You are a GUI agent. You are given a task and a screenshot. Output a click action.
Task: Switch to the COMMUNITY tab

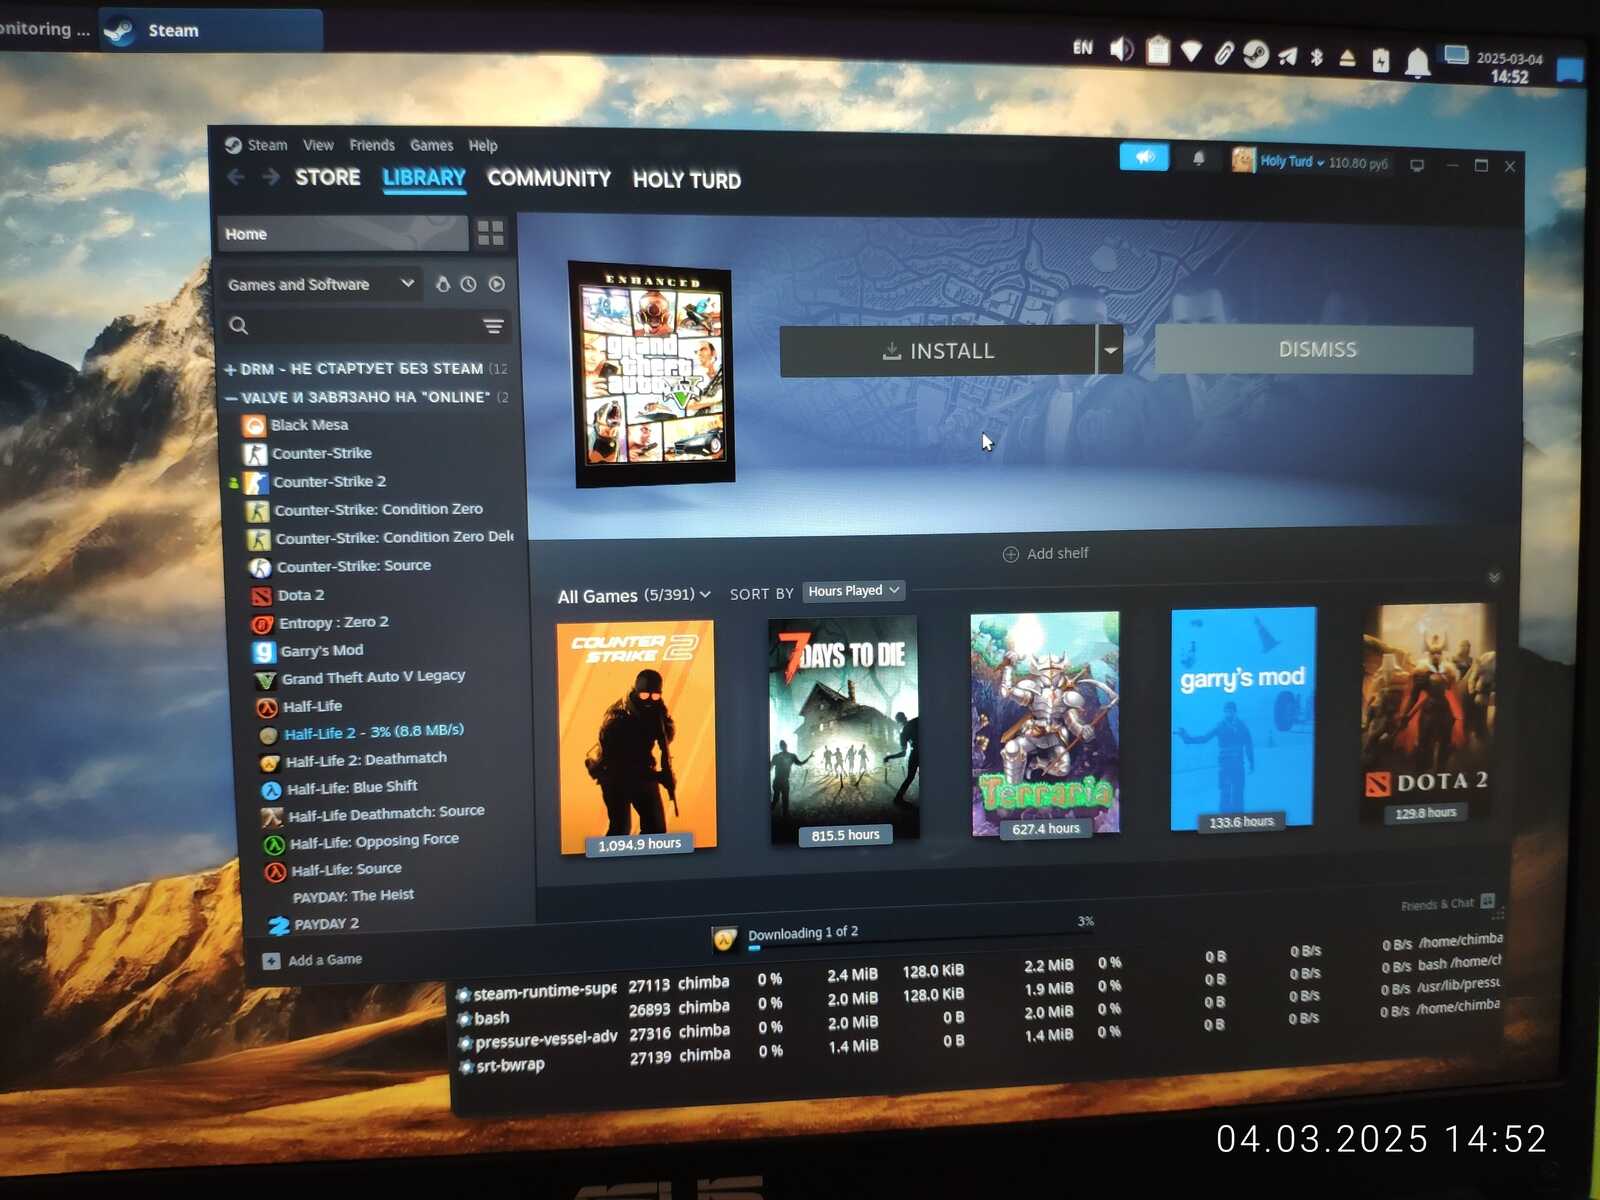pyautogui.click(x=549, y=178)
